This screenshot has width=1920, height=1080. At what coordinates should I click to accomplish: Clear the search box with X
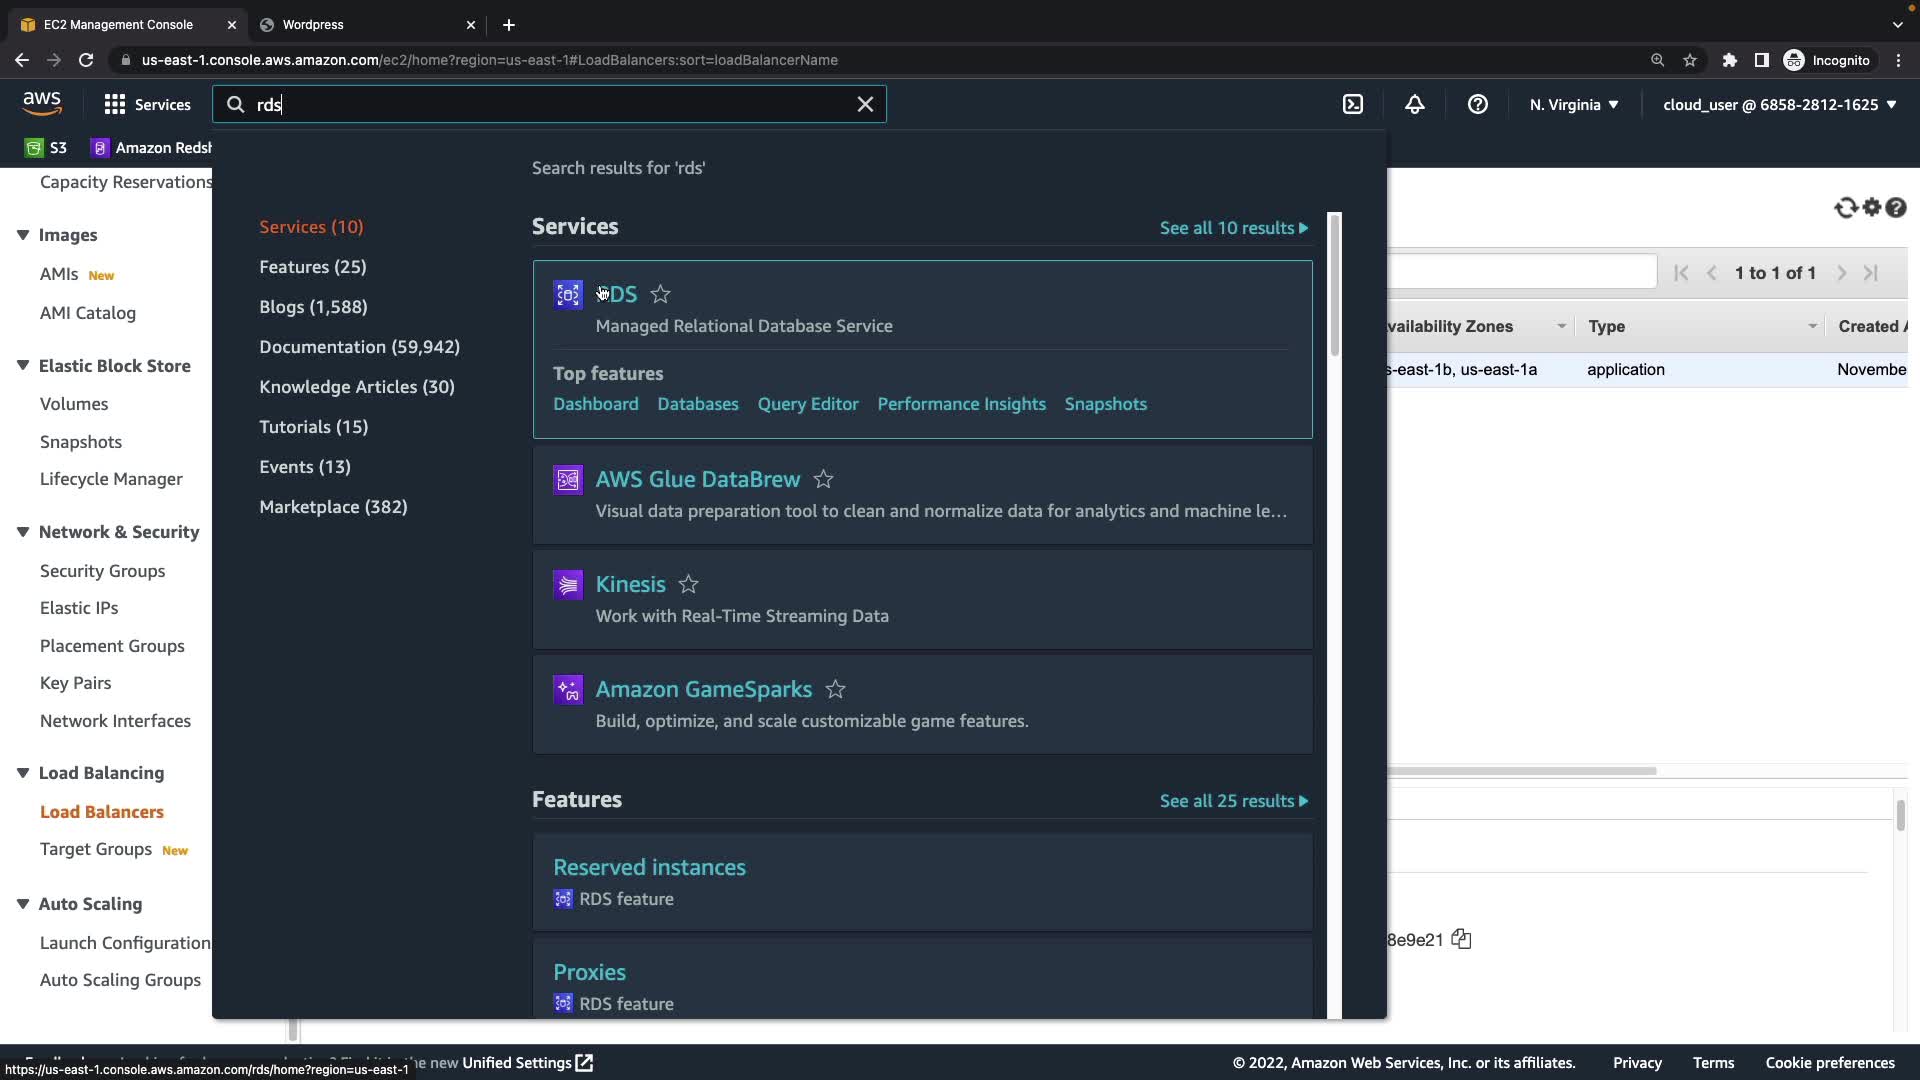865,104
